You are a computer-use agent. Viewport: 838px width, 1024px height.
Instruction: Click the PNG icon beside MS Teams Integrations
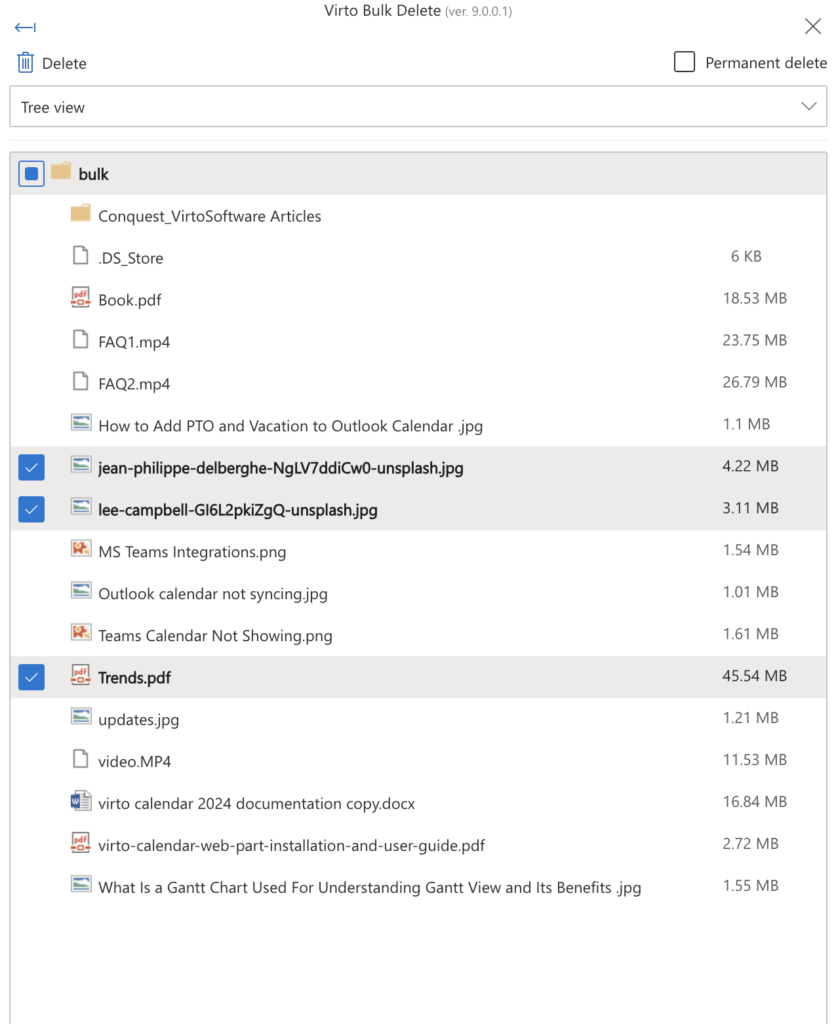click(x=80, y=549)
